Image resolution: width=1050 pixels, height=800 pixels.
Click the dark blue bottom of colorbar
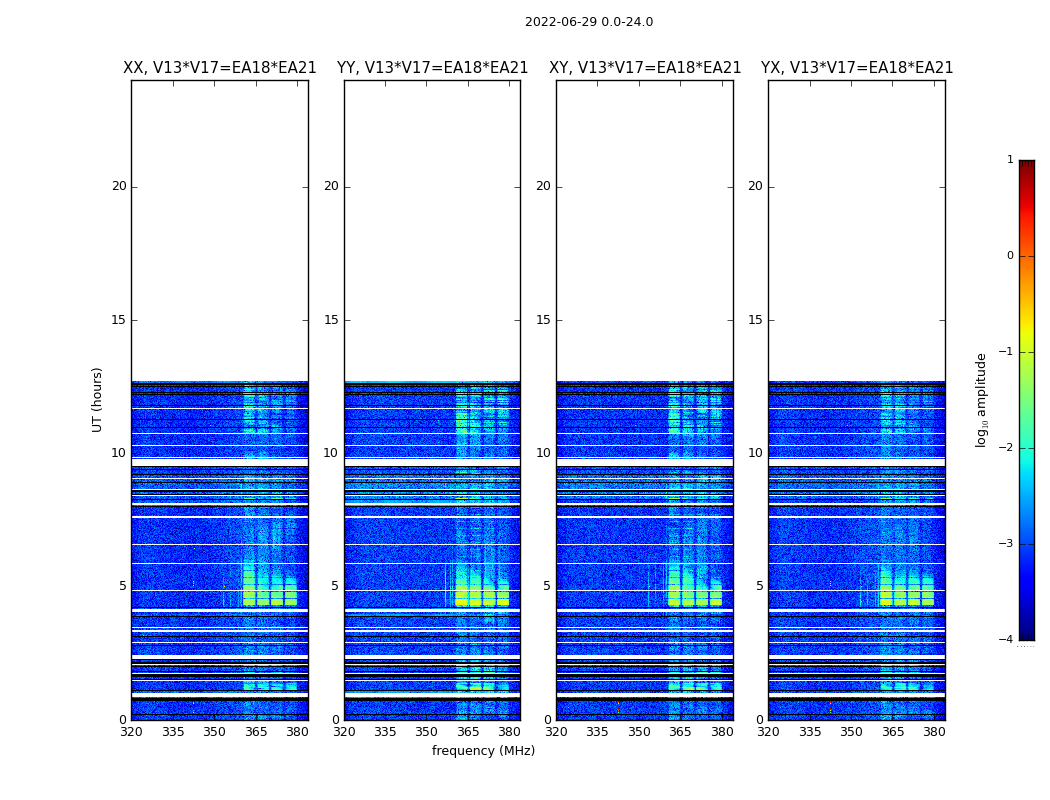(1026, 632)
